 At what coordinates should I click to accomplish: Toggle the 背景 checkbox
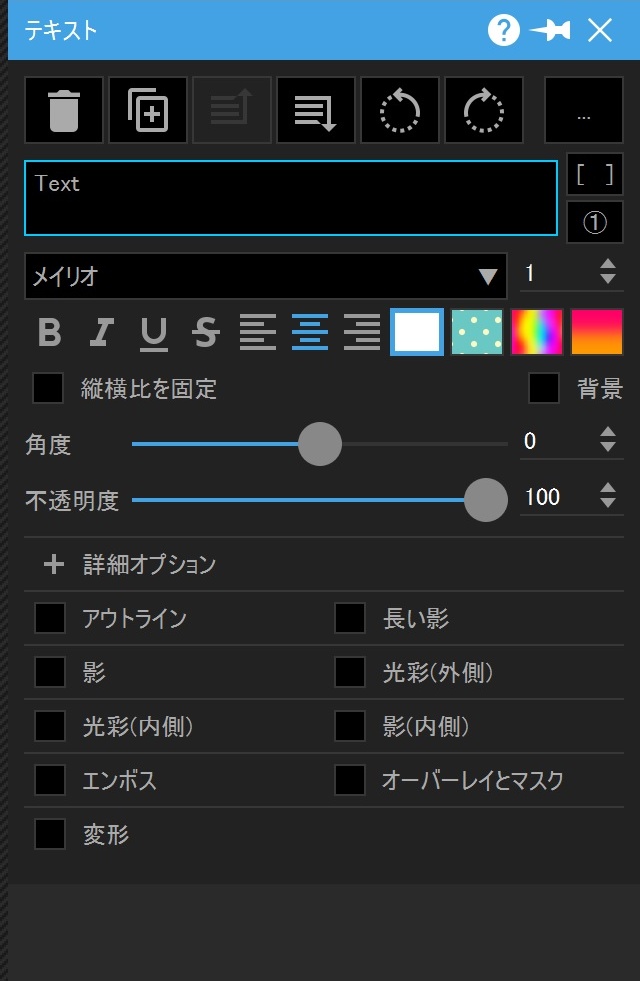544,388
